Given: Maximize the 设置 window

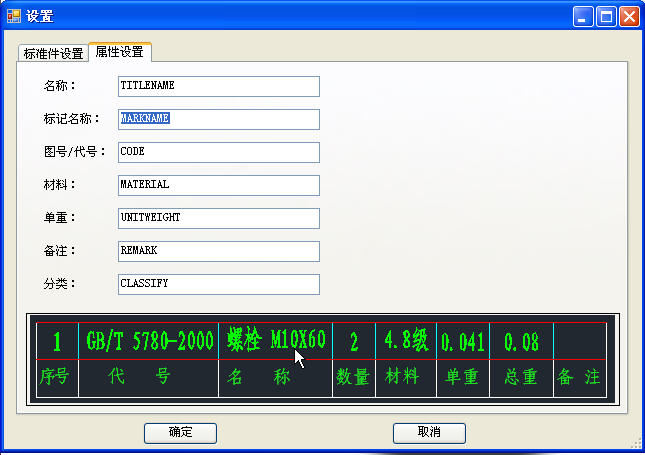Looking at the screenshot, I should click(606, 16).
